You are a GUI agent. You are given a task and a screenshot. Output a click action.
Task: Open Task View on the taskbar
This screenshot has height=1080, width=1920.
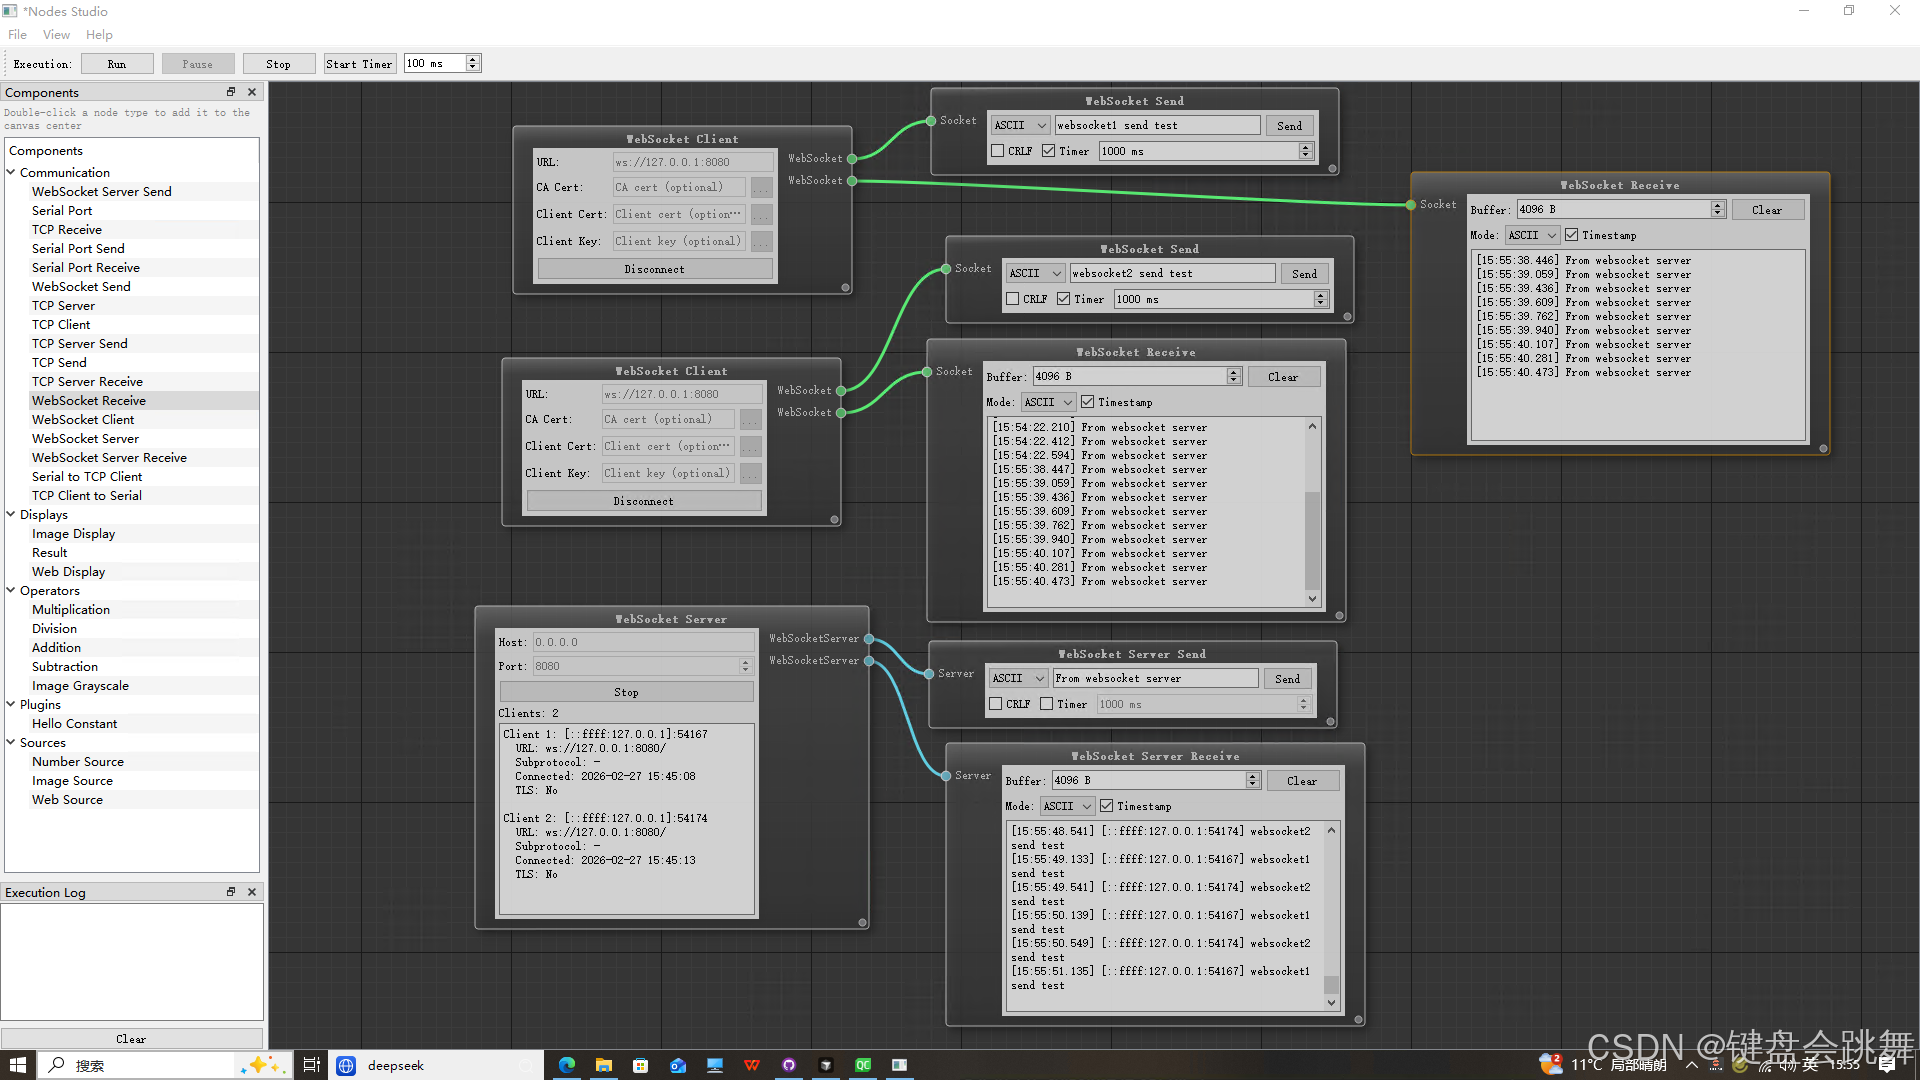(312, 1065)
